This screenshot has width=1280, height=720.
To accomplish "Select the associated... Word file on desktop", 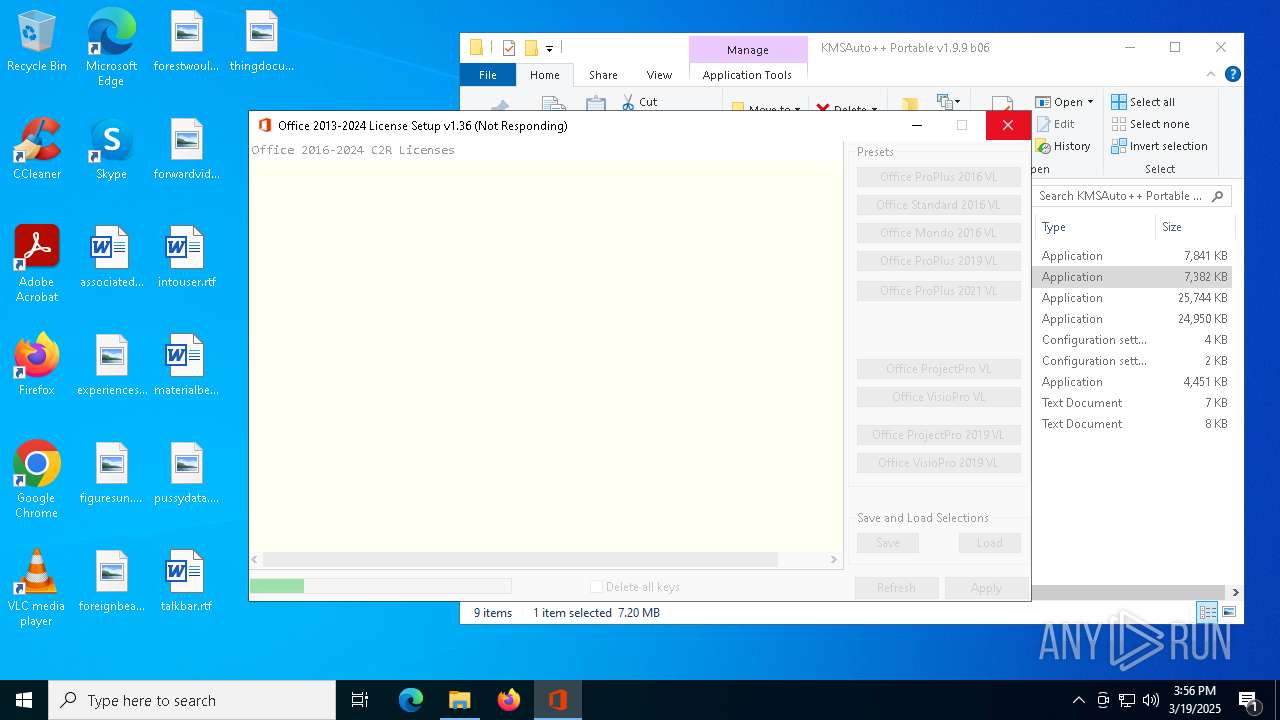I will click(x=111, y=258).
